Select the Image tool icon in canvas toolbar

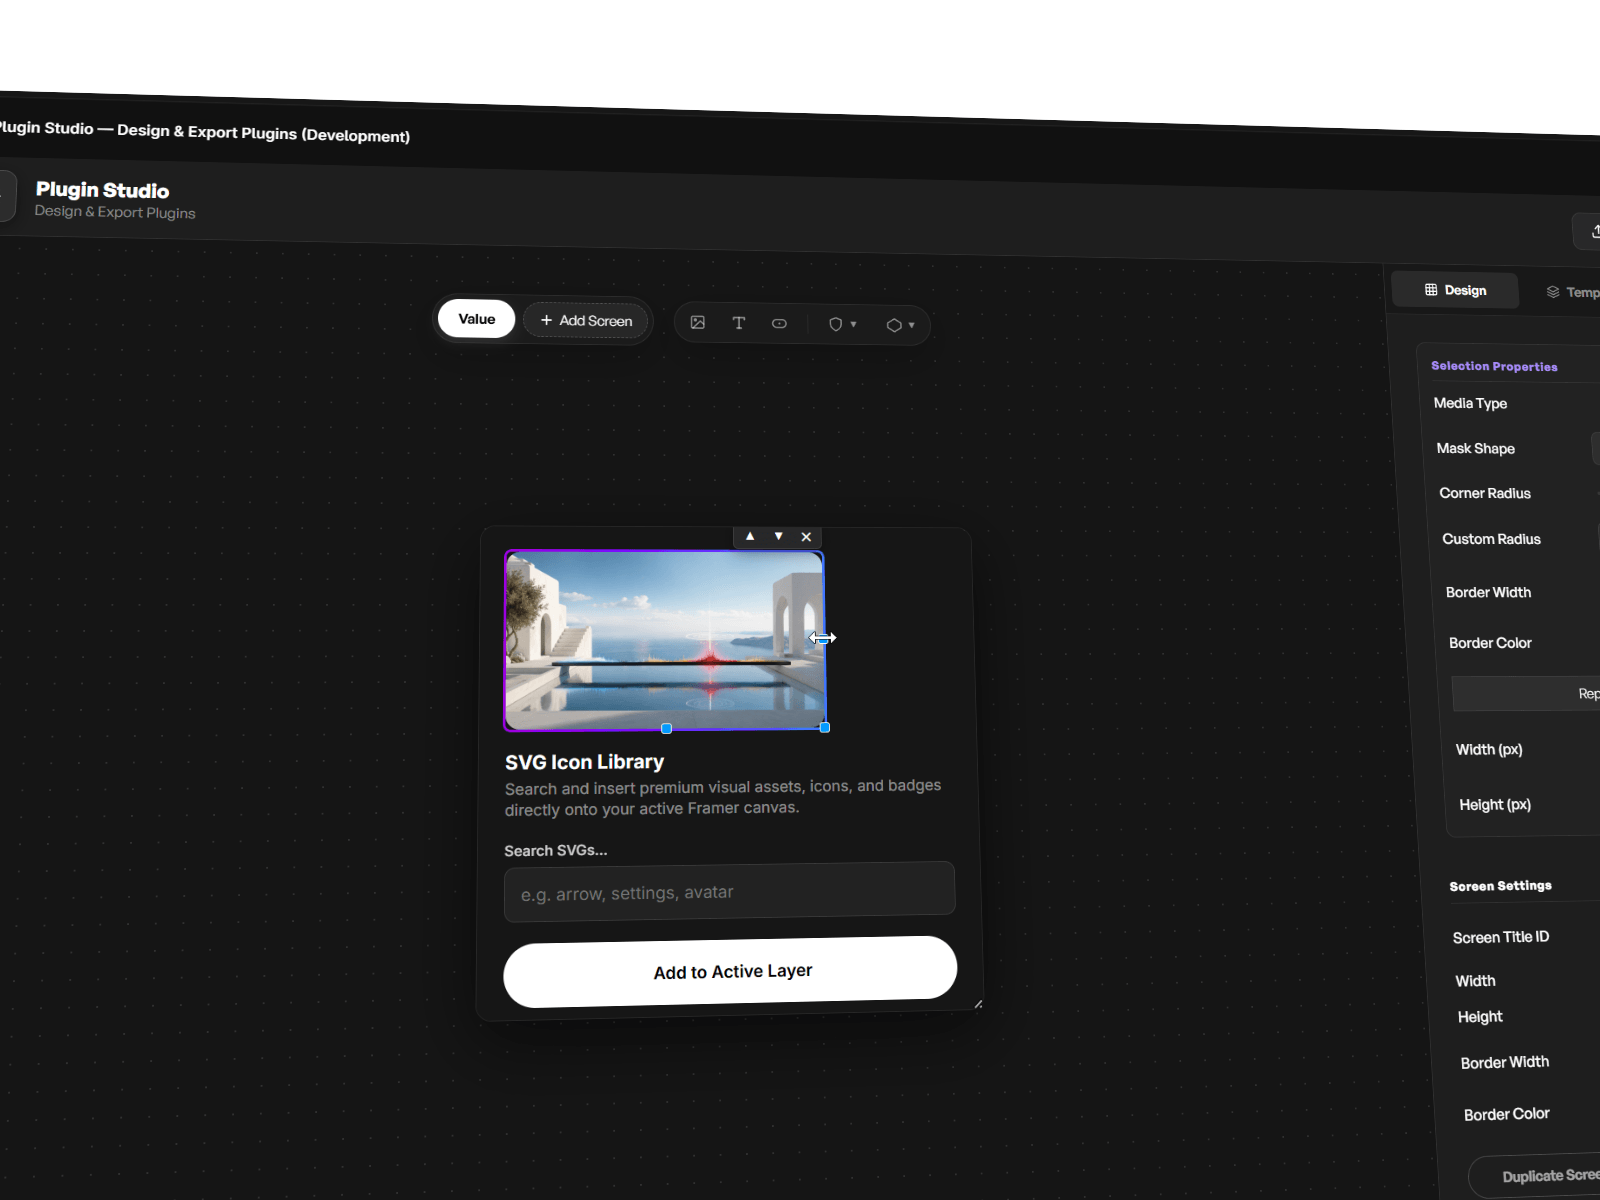pos(698,322)
